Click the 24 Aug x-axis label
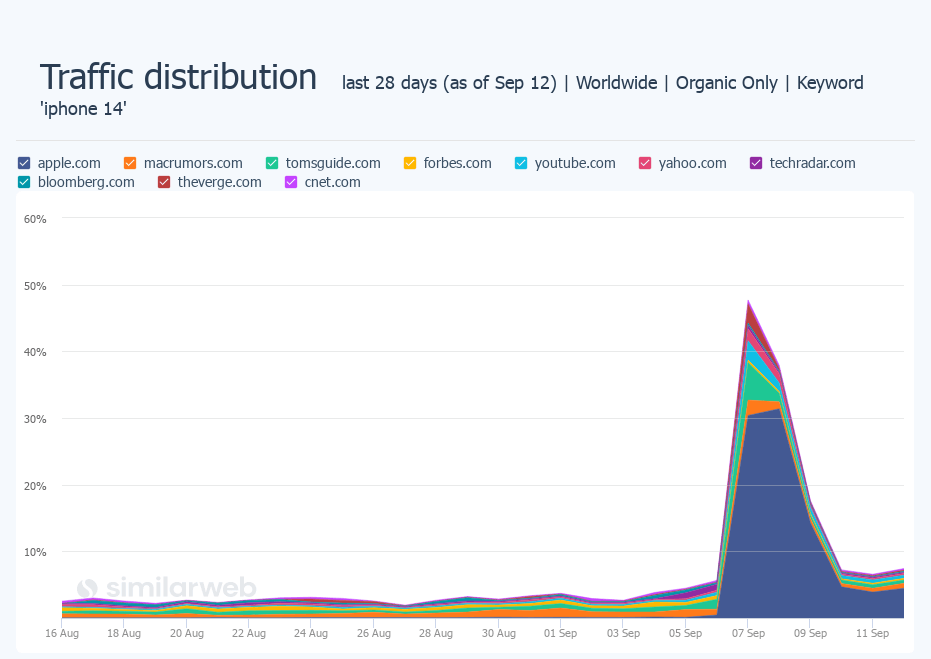This screenshot has width=931, height=659. 311,633
